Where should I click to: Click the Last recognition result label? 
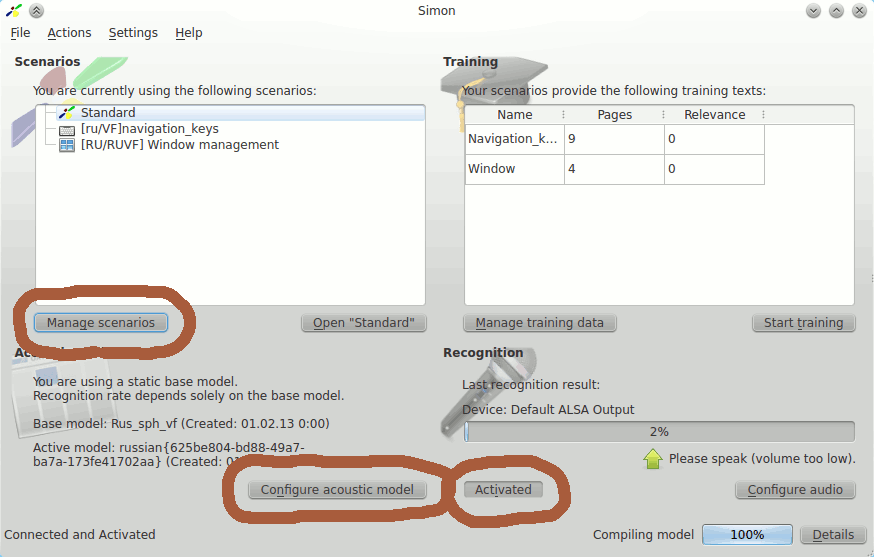click(x=531, y=385)
